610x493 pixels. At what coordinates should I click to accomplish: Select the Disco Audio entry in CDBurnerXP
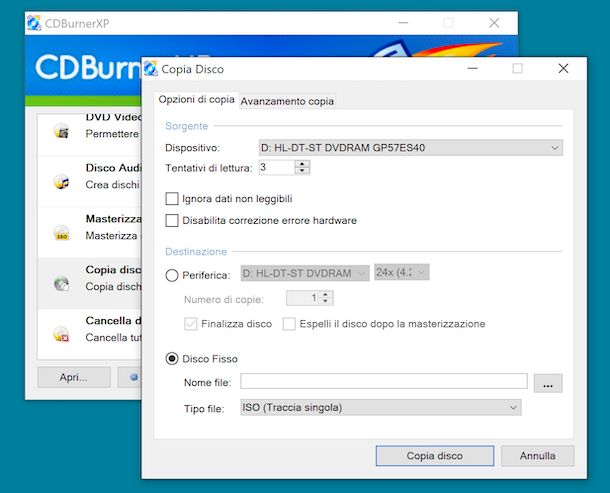point(89,182)
